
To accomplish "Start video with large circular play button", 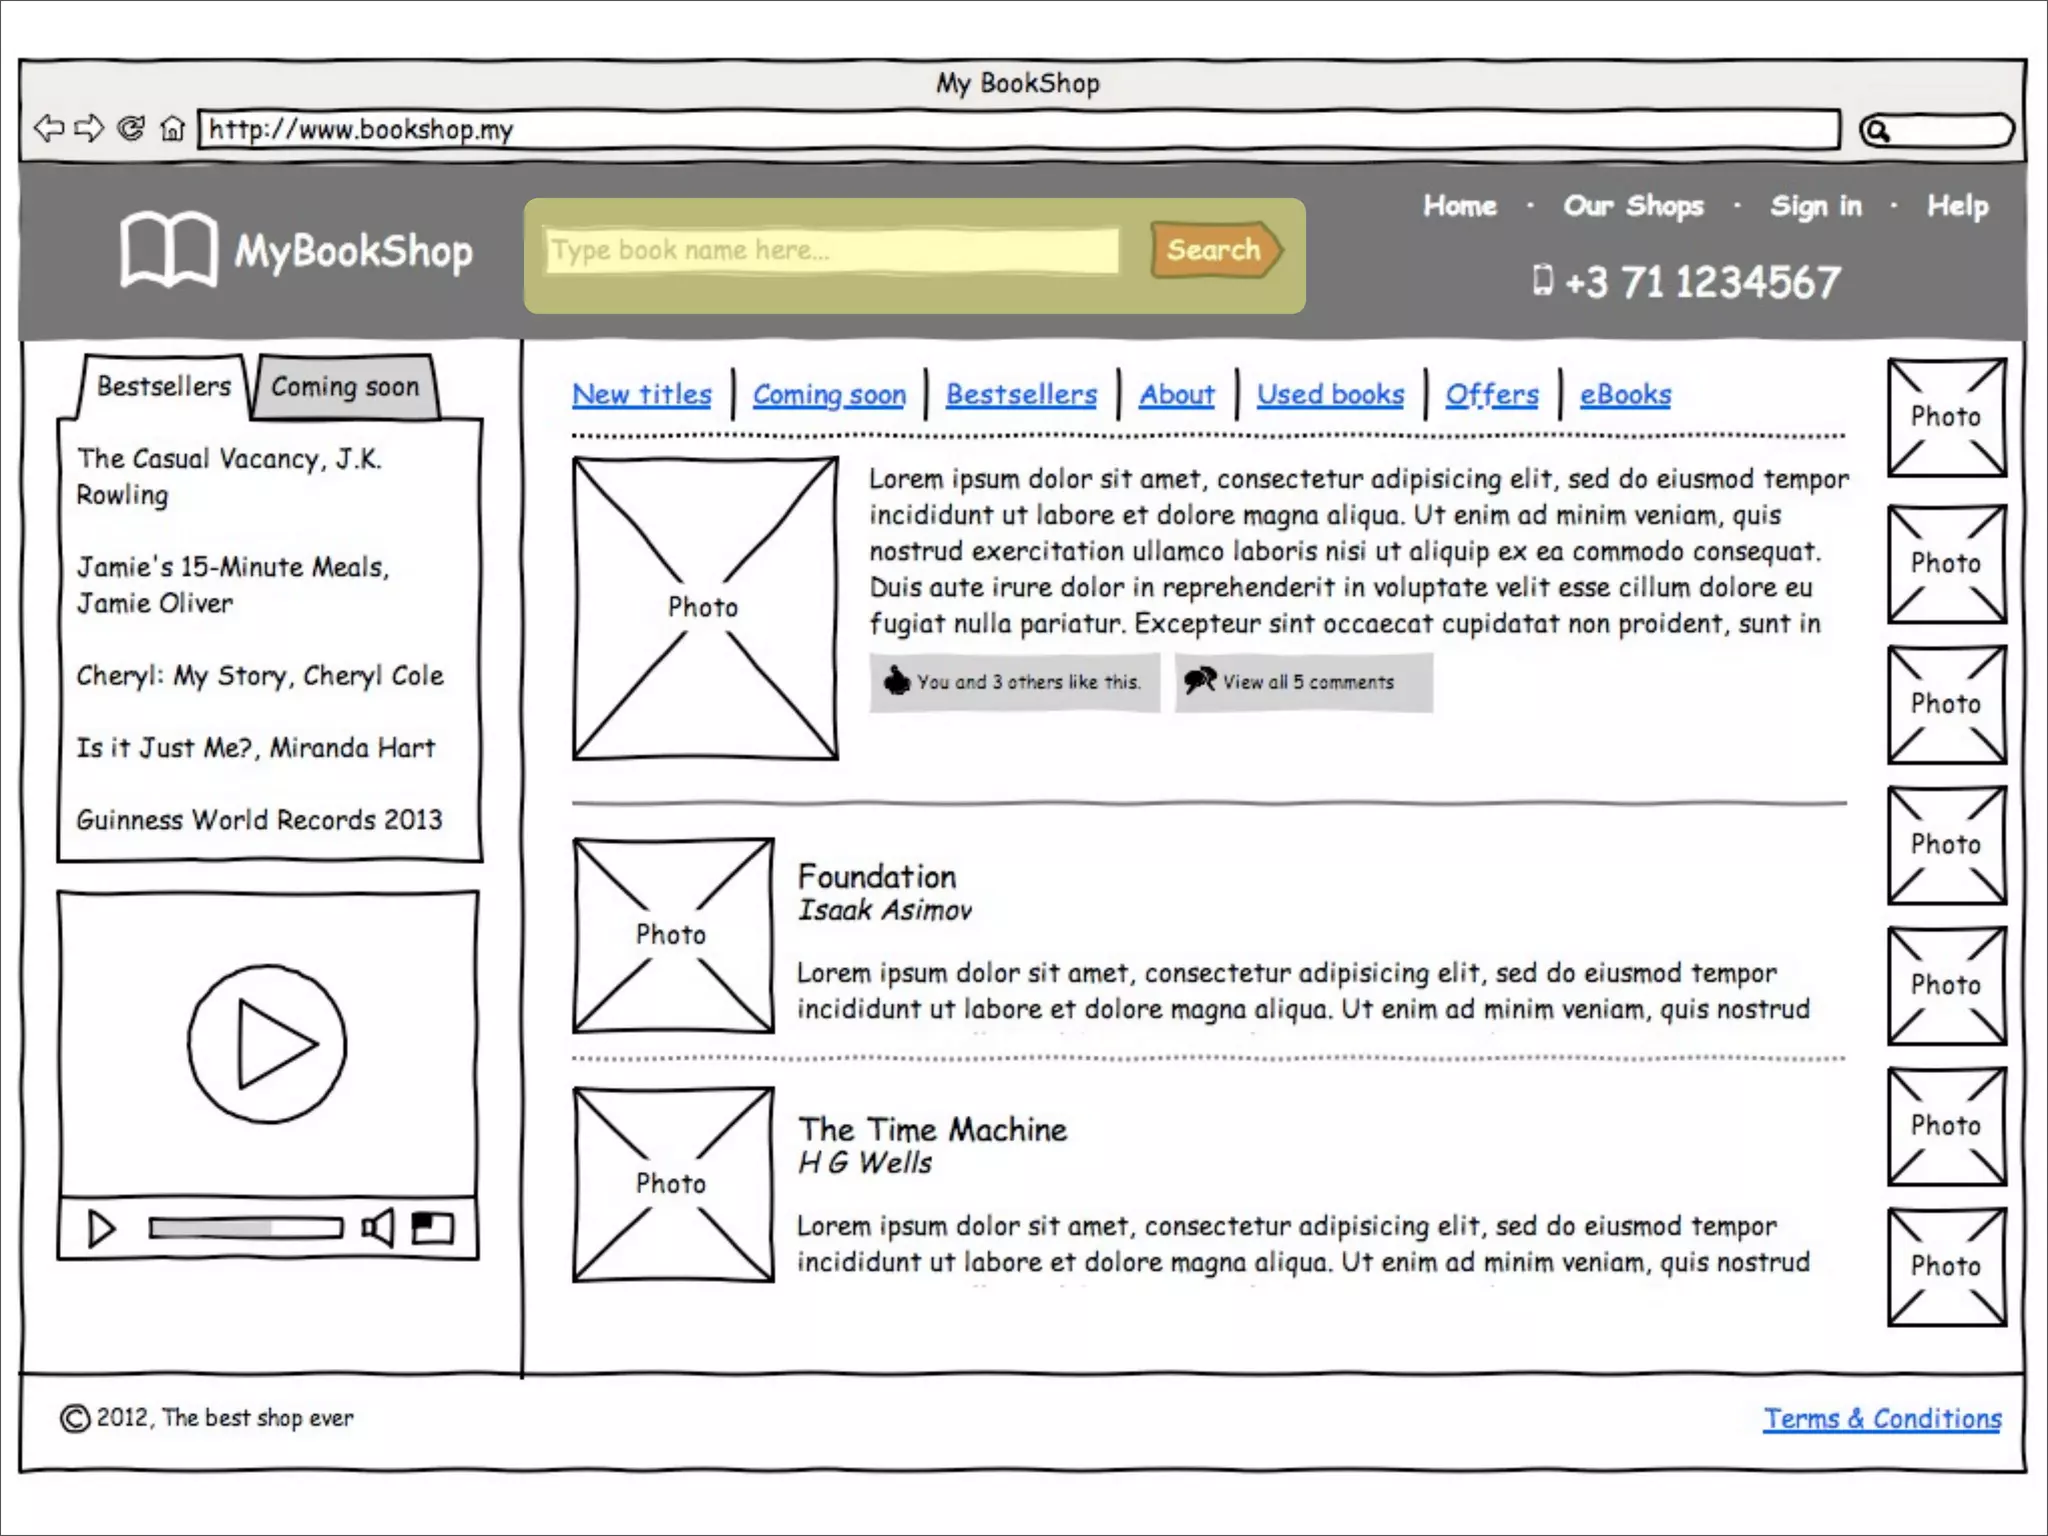I will click(268, 1044).
